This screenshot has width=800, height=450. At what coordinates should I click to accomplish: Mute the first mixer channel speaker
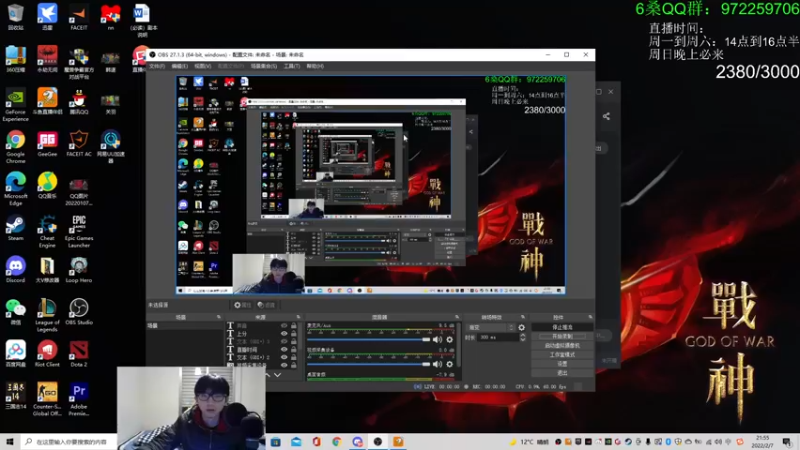pyautogui.click(x=437, y=339)
